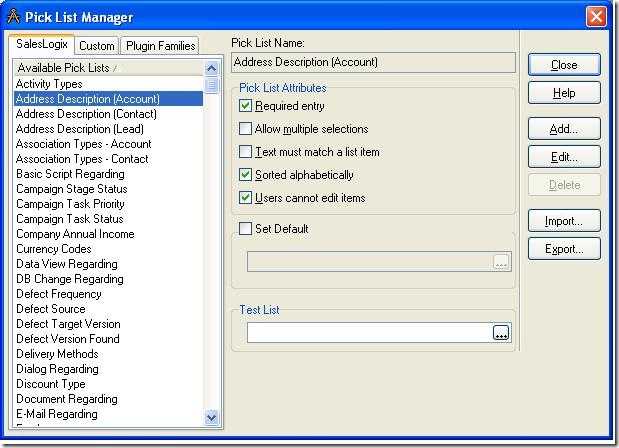Click the scroll down arrow in pick list
Viewport: 619px width, 448px height.
(212, 417)
